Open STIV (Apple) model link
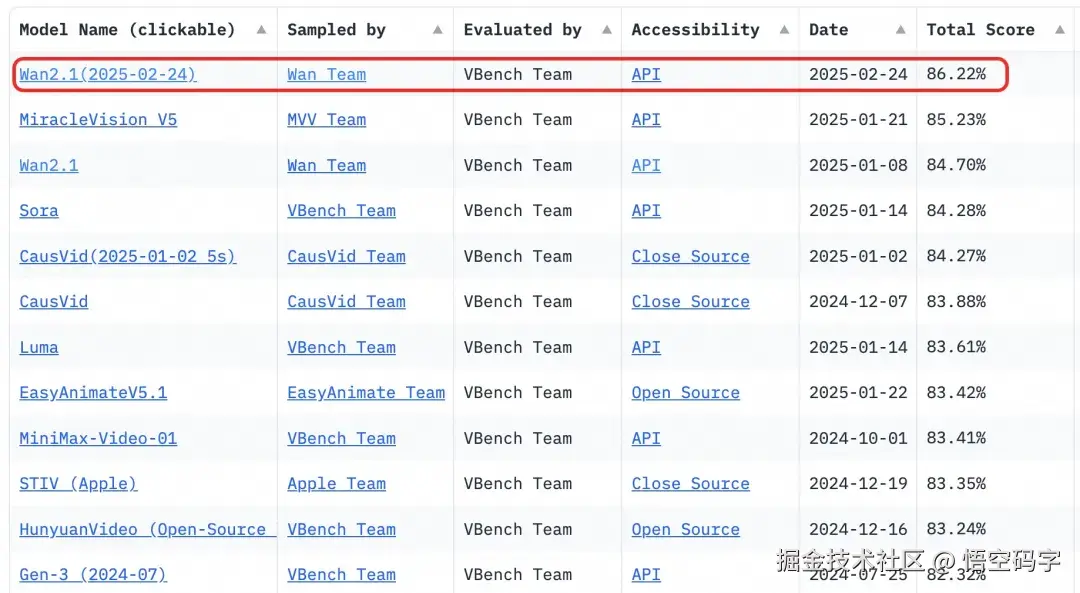This screenshot has height=593, width=1080. [x=78, y=483]
